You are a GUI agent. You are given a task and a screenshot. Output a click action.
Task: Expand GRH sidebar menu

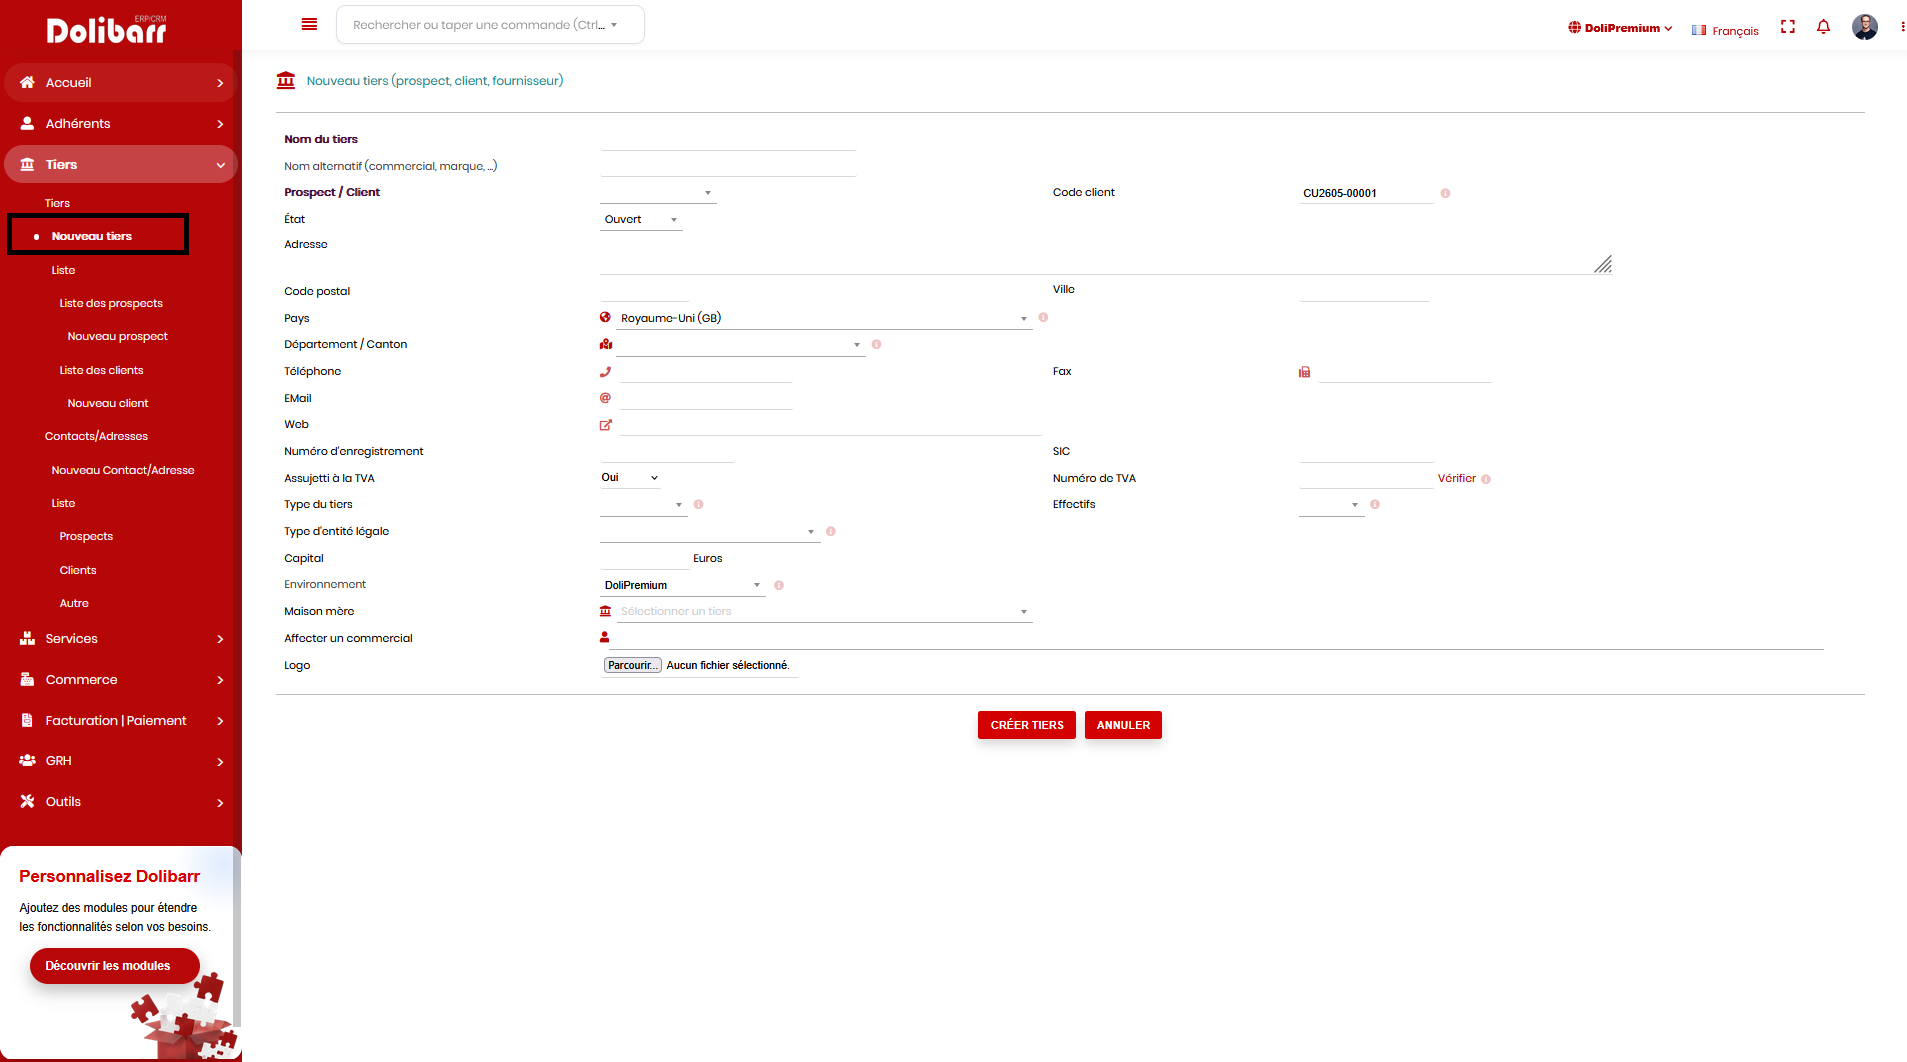(120, 760)
